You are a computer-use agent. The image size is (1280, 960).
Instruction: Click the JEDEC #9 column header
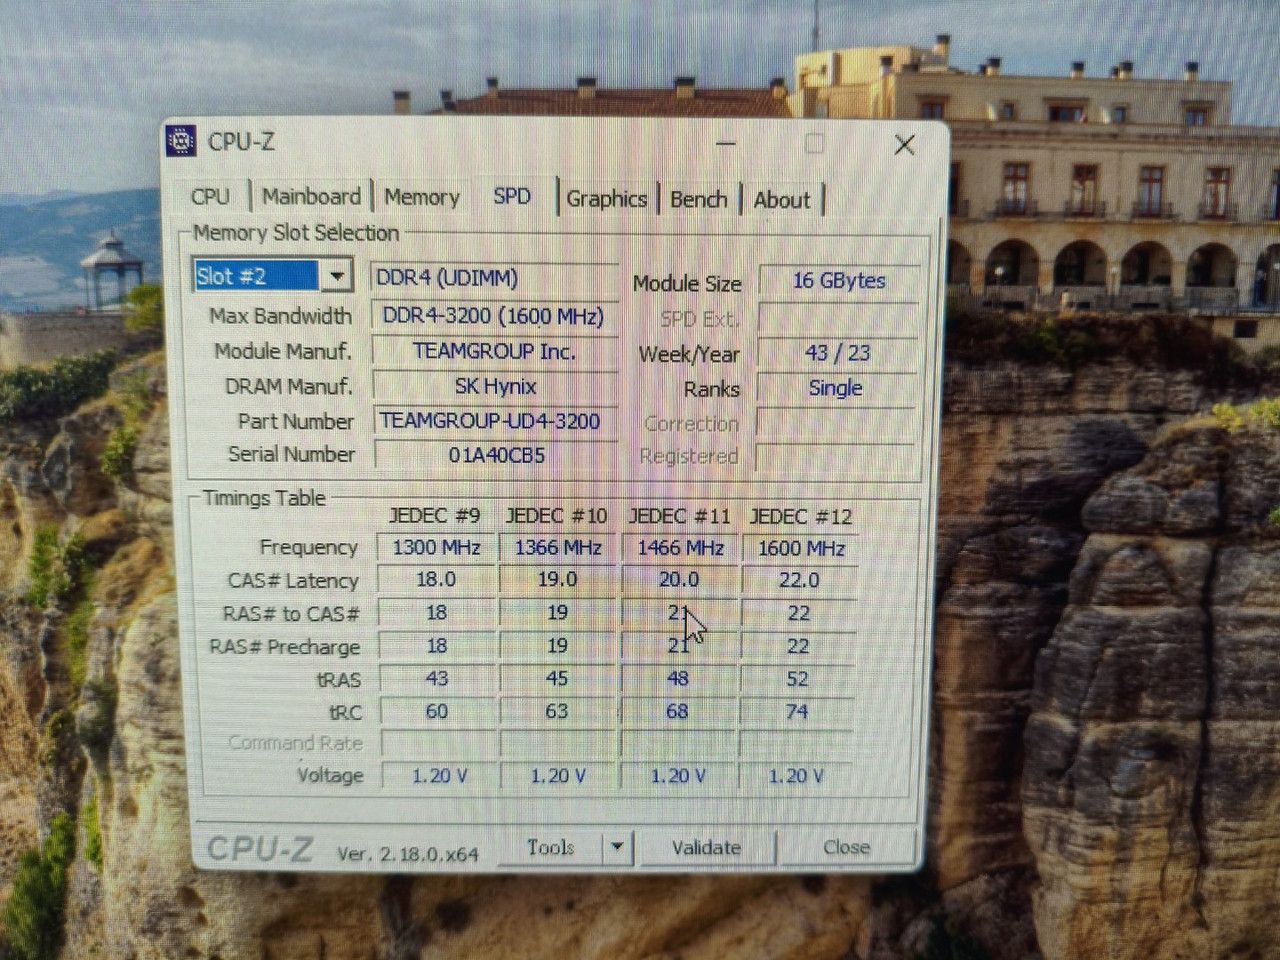point(434,515)
